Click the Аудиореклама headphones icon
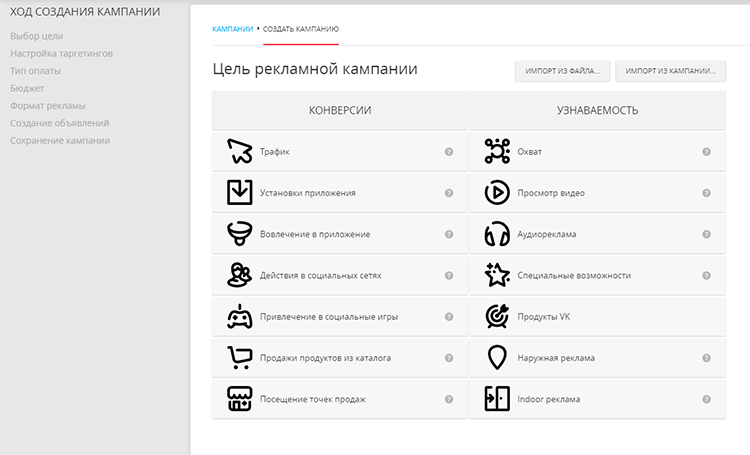 (496, 234)
